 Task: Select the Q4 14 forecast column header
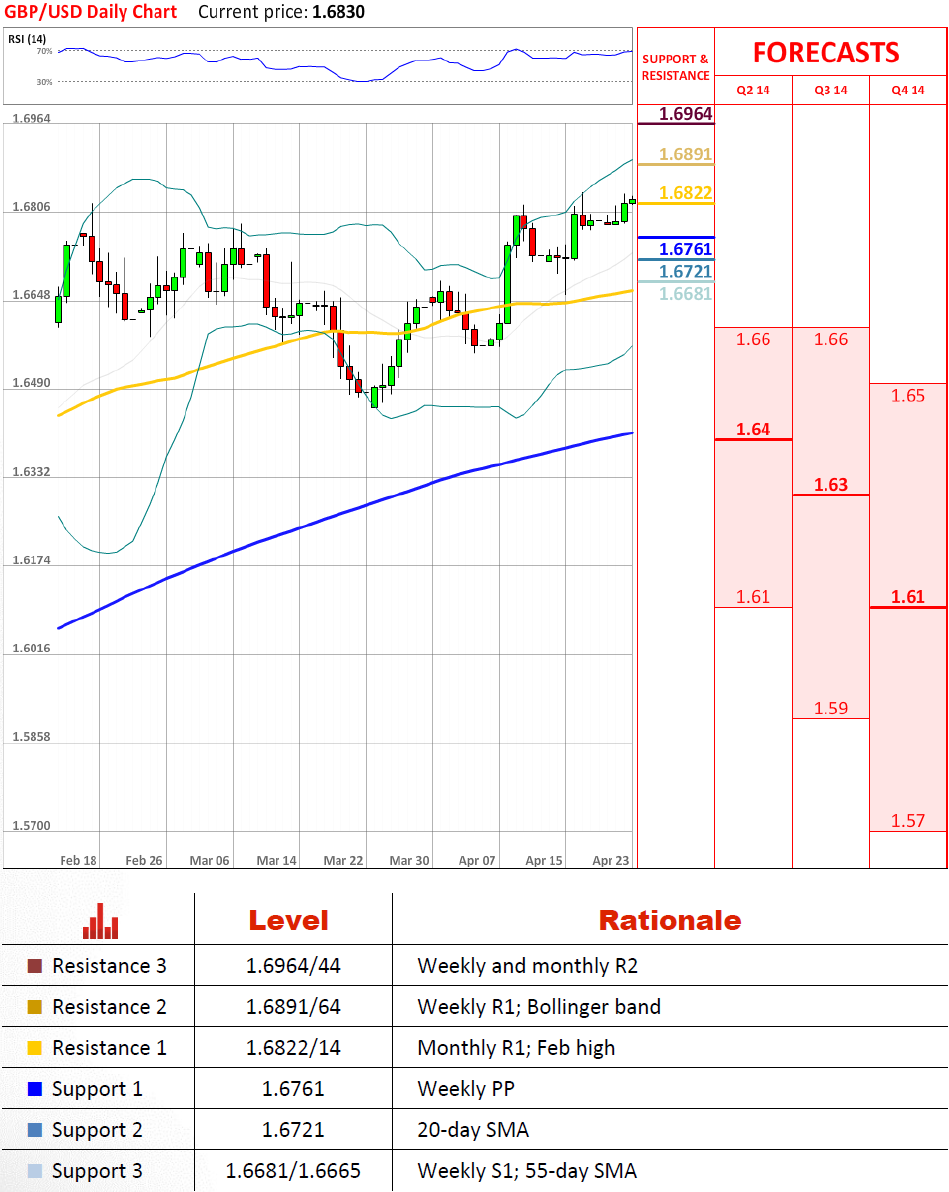[x=908, y=90]
